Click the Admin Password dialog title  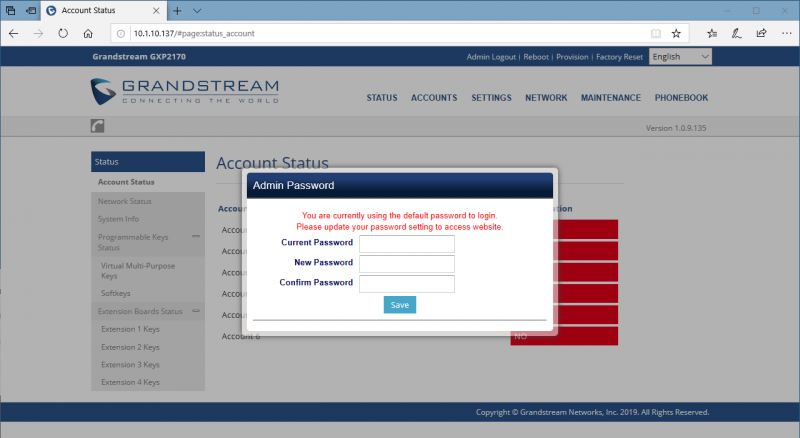293,185
